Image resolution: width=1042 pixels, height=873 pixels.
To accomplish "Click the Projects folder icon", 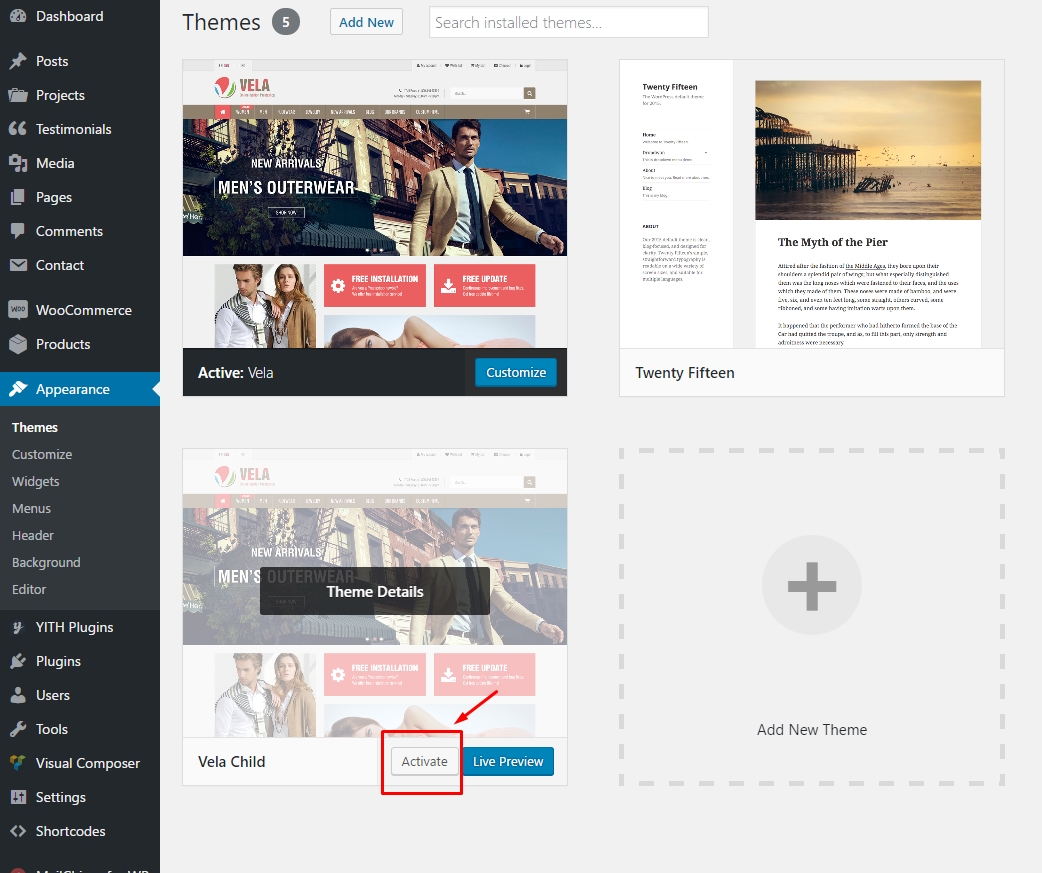I will 19,95.
